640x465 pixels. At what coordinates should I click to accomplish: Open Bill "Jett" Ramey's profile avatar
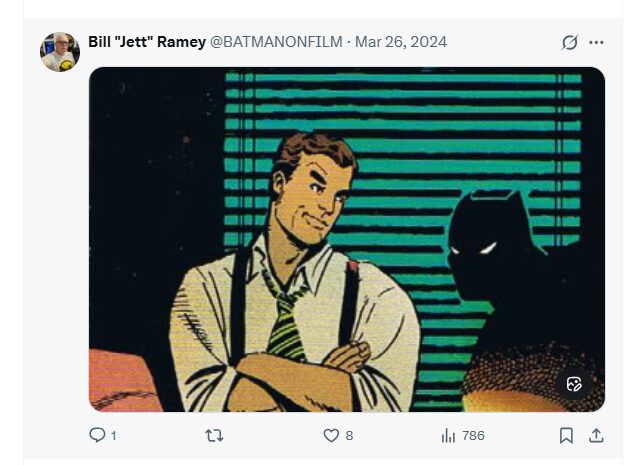(60, 51)
